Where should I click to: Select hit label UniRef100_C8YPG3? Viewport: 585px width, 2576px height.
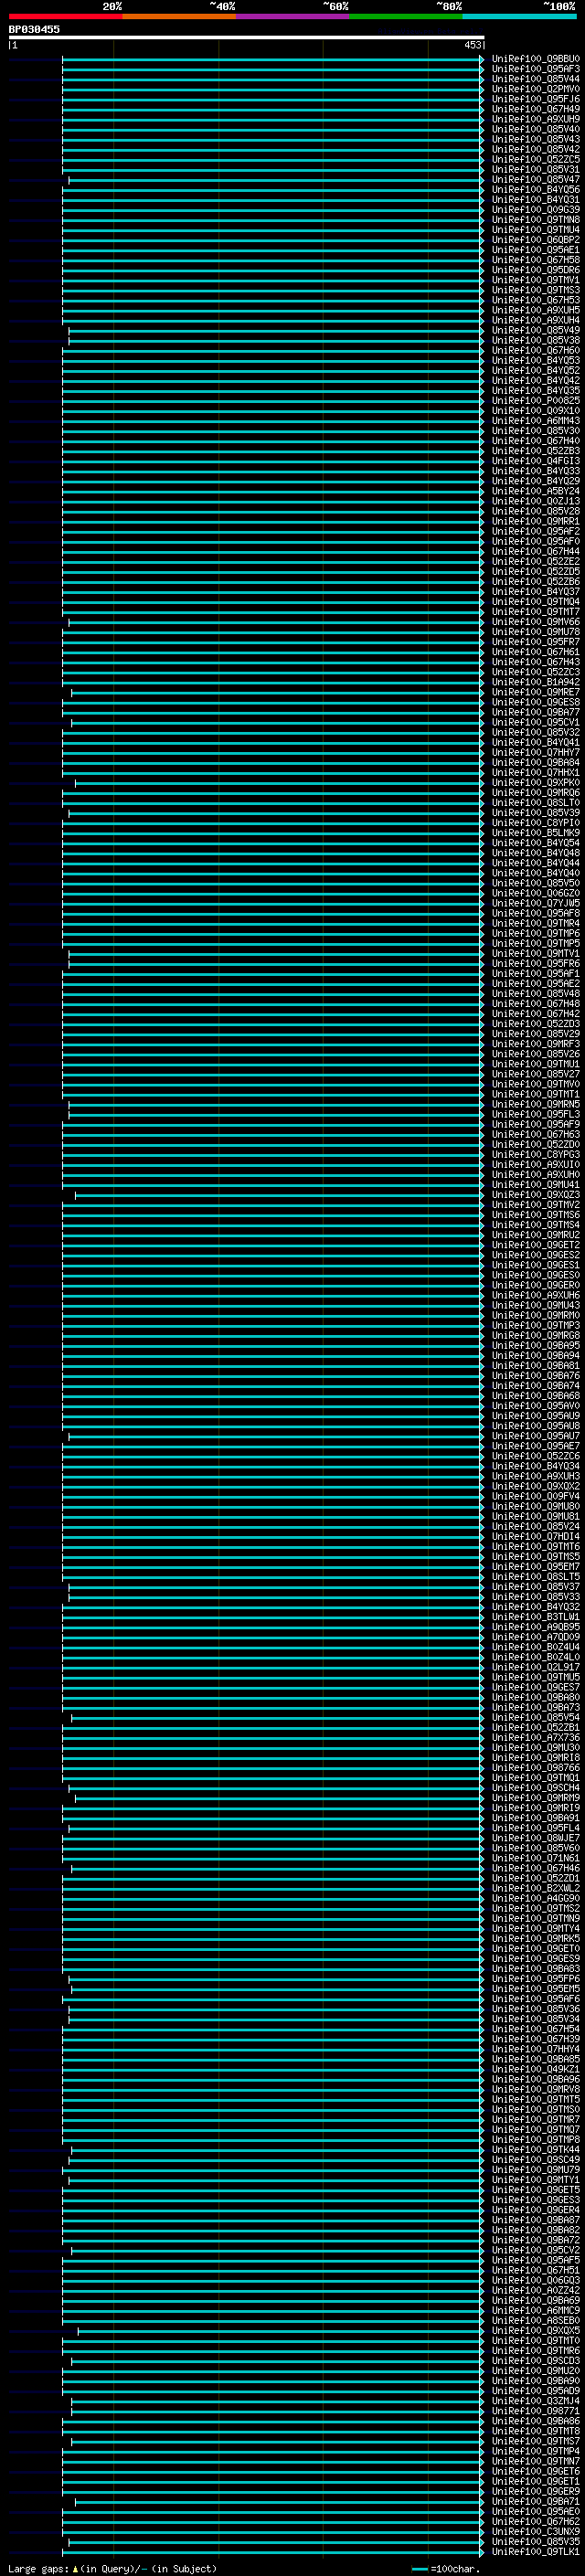point(536,1155)
